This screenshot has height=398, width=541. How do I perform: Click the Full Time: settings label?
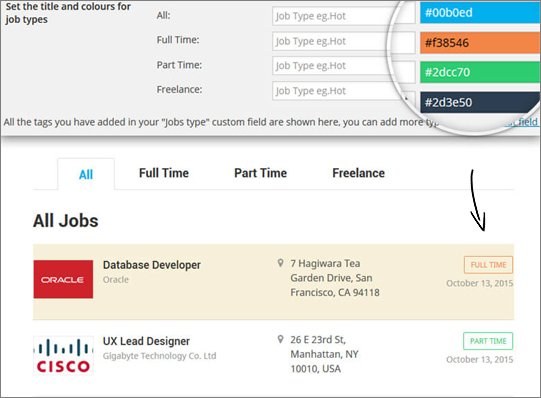(x=178, y=40)
